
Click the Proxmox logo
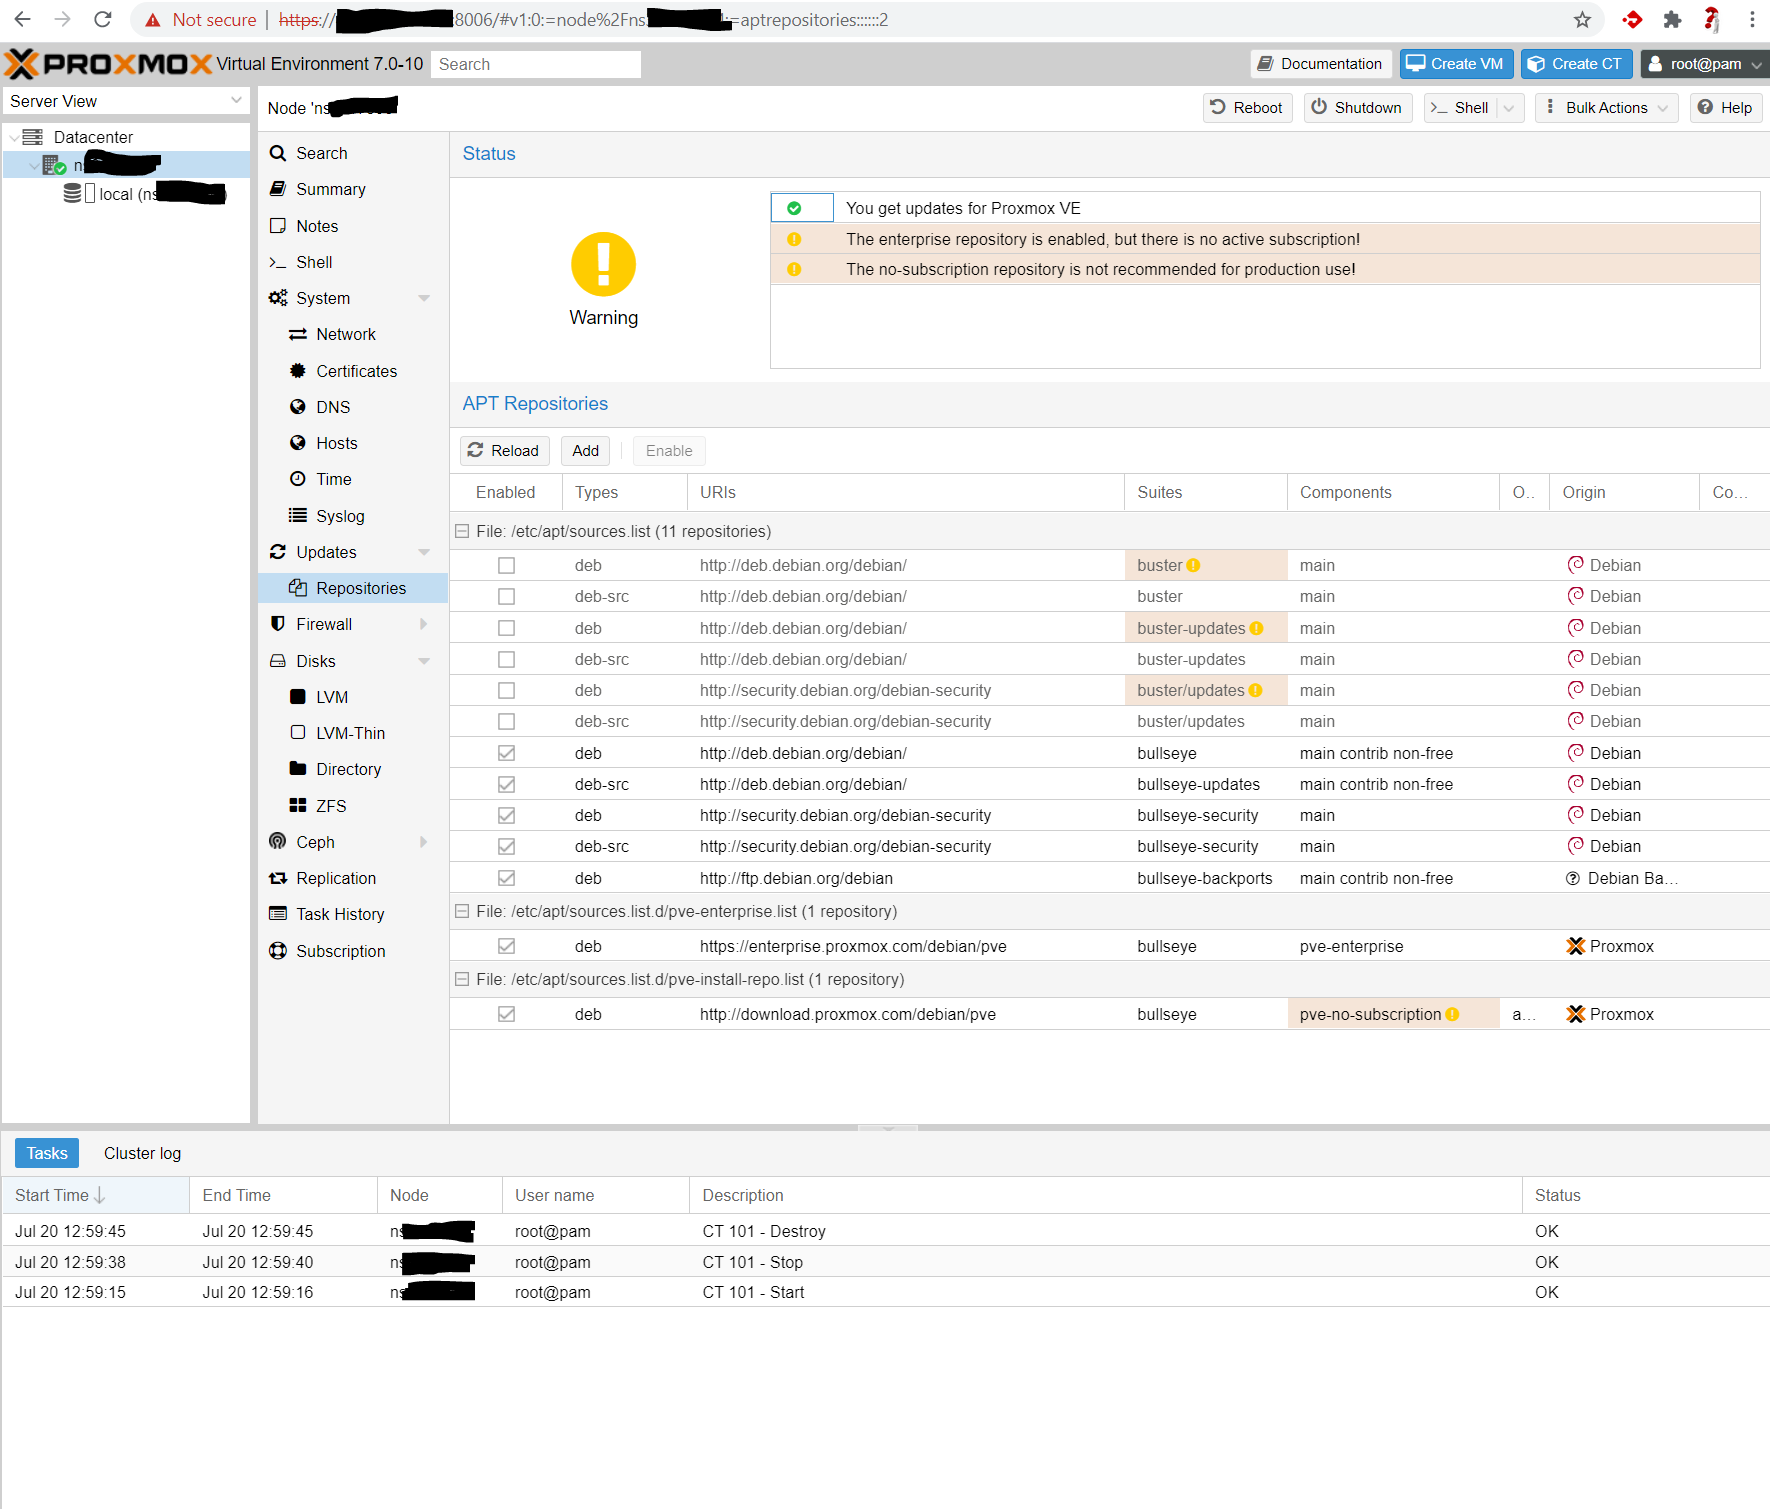[x=108, y=64]
